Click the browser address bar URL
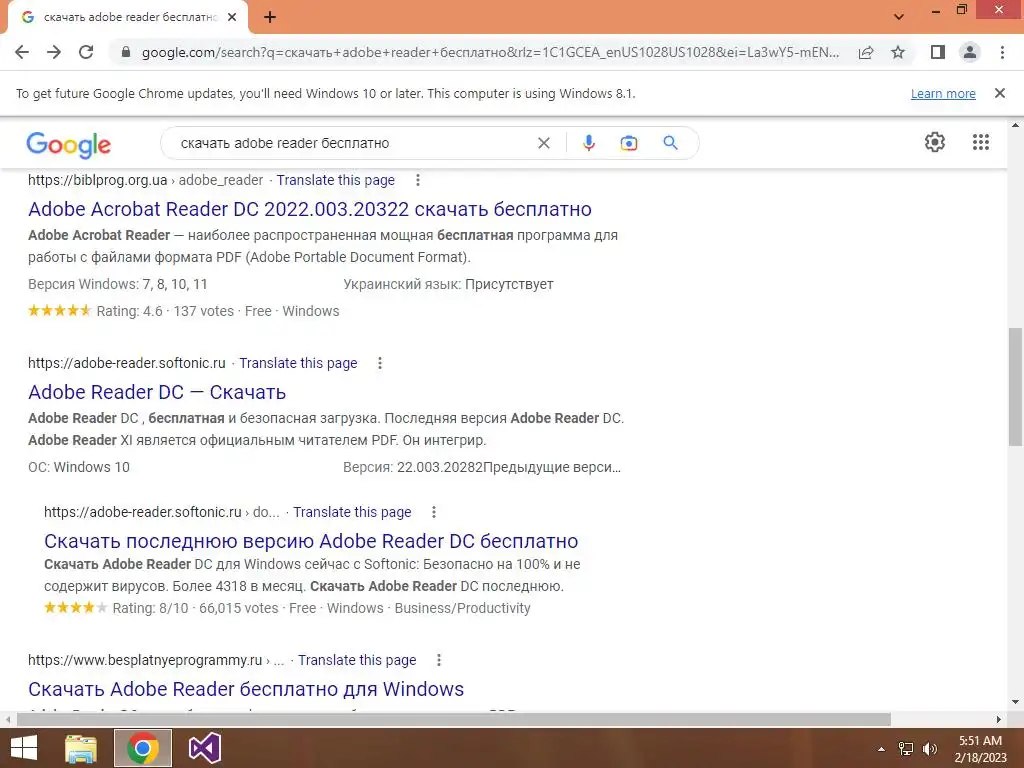The height and width of the screenshot is (768, 1024). 490,52
